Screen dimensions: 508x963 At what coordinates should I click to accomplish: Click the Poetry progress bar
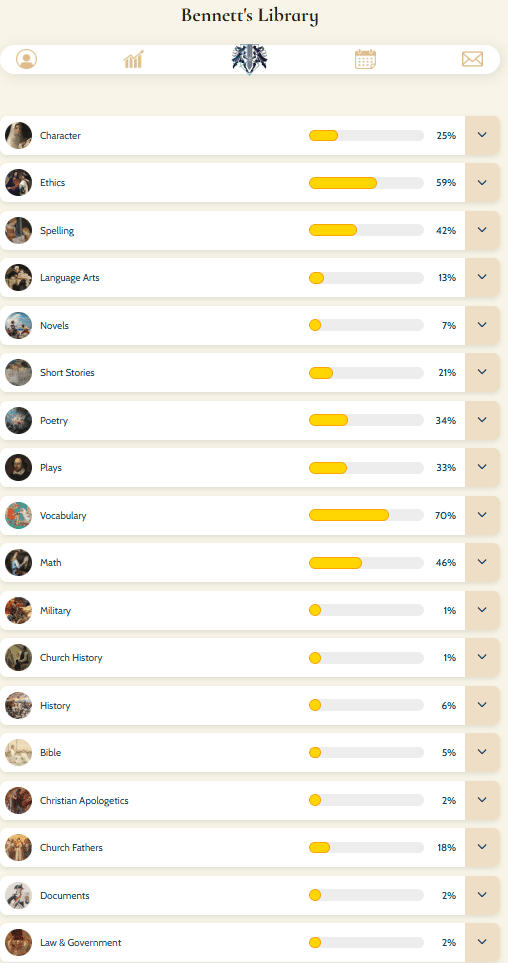tap(366, 420)
